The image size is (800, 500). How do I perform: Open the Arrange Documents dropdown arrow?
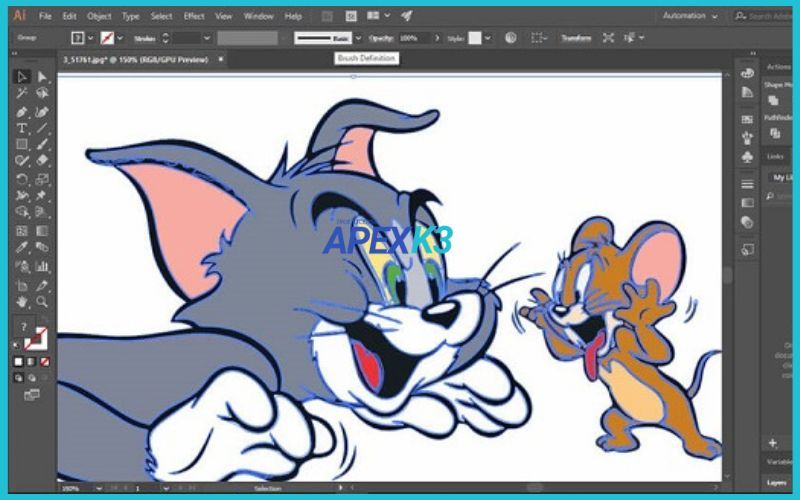point(387,16)
